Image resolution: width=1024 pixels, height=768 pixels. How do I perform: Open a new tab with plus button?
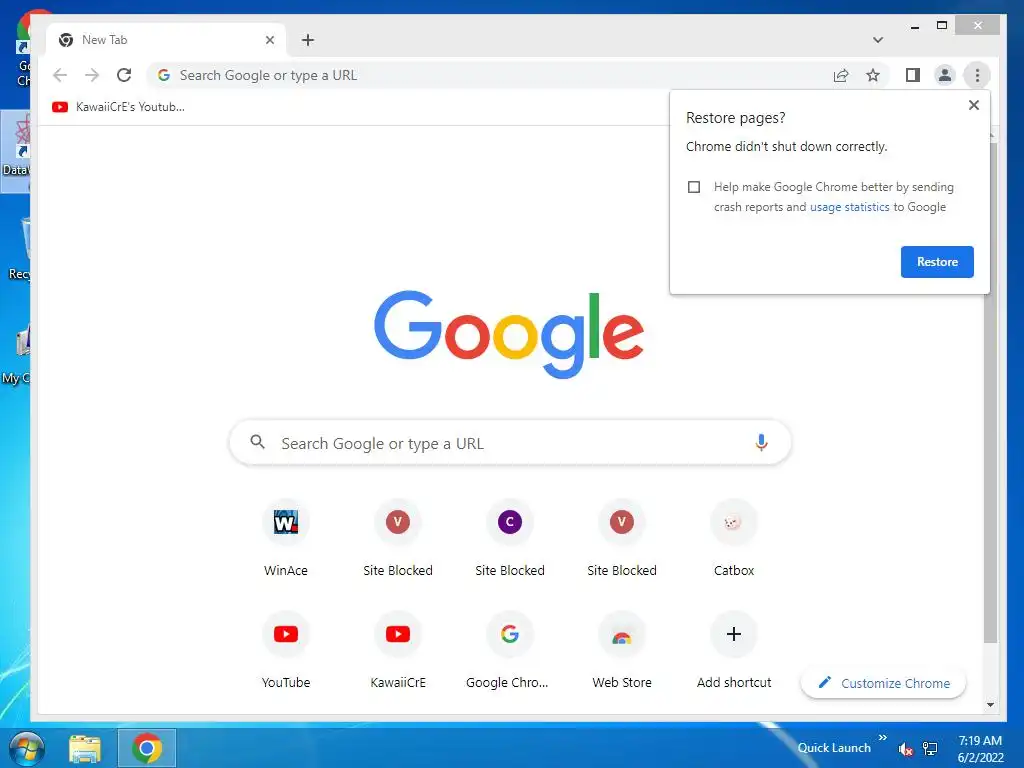point(308,40)
